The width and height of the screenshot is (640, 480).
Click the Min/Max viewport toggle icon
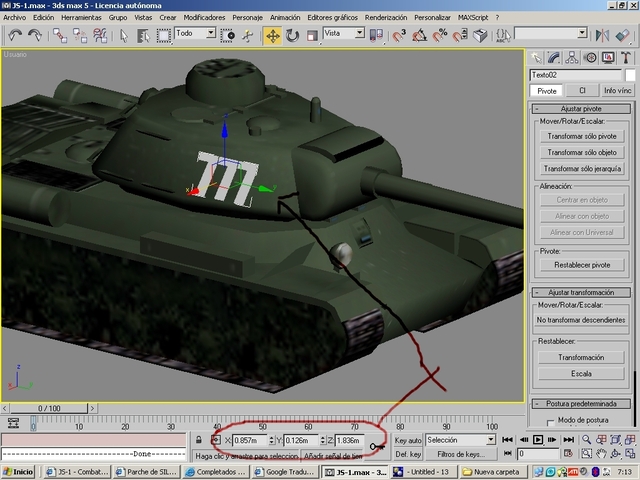(x=630, y=453)
